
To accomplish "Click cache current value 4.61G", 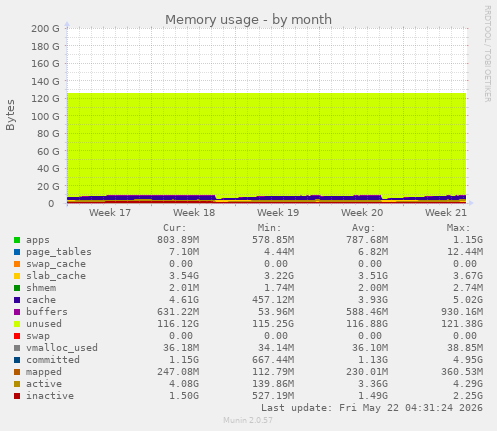I will click(x=184, y=300).
